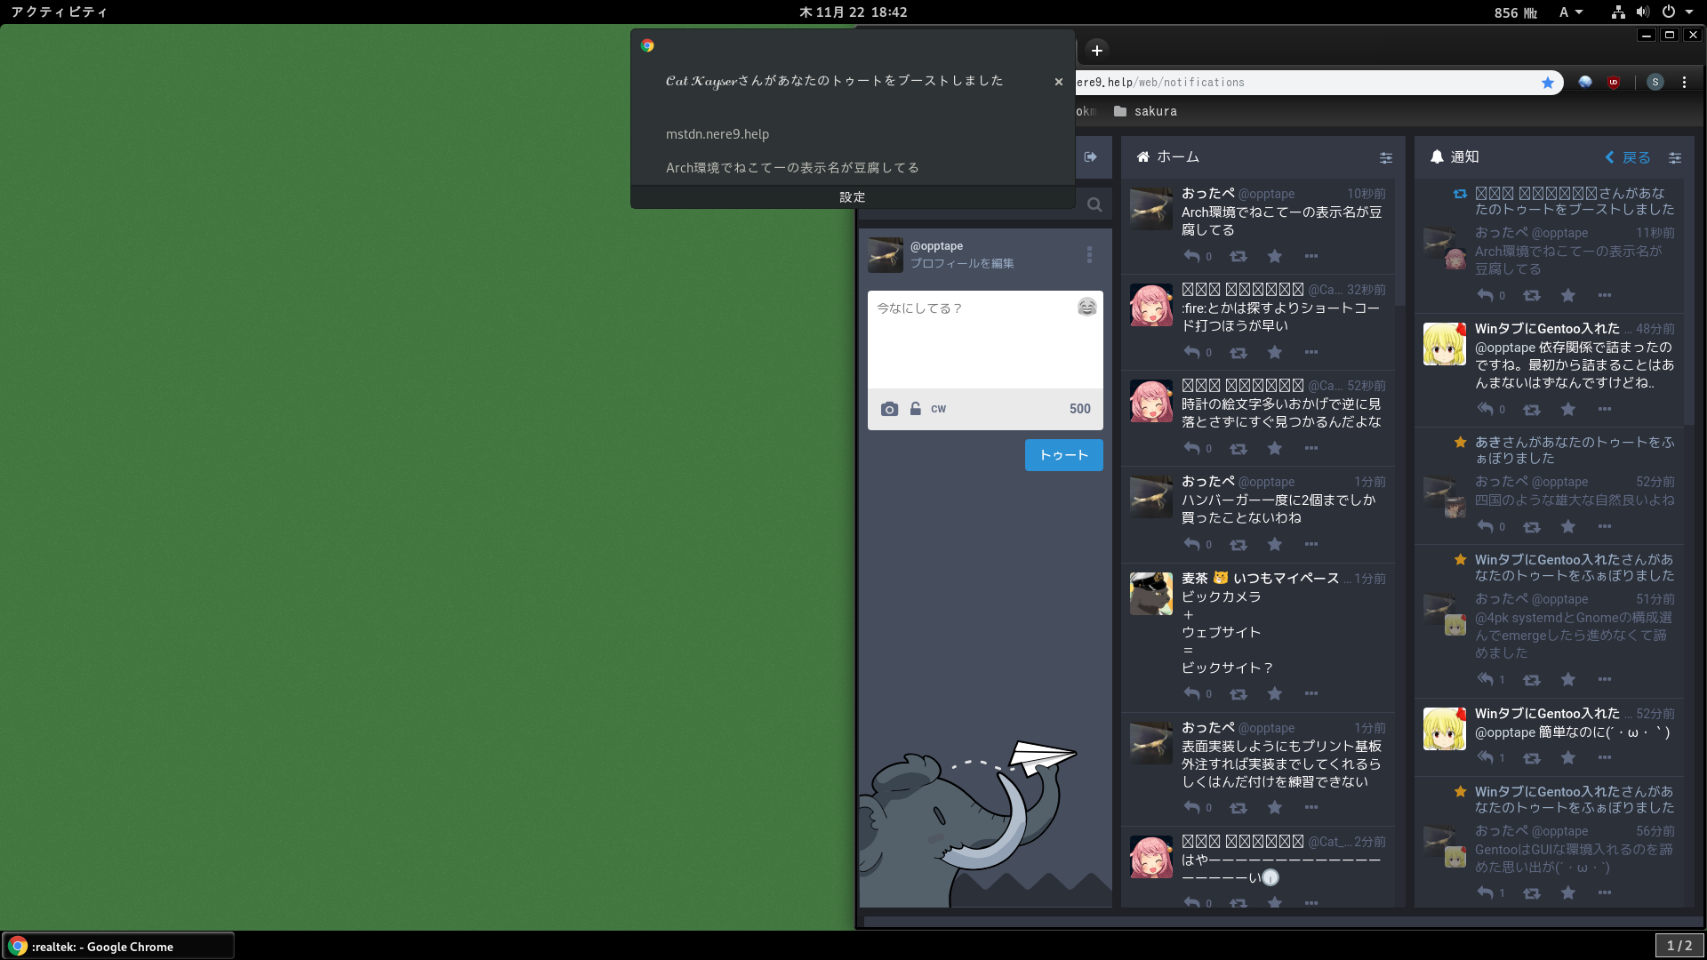Open the system power menu in the top bar
This screenshot has height=960, width=1707.
coord(1677,12)
